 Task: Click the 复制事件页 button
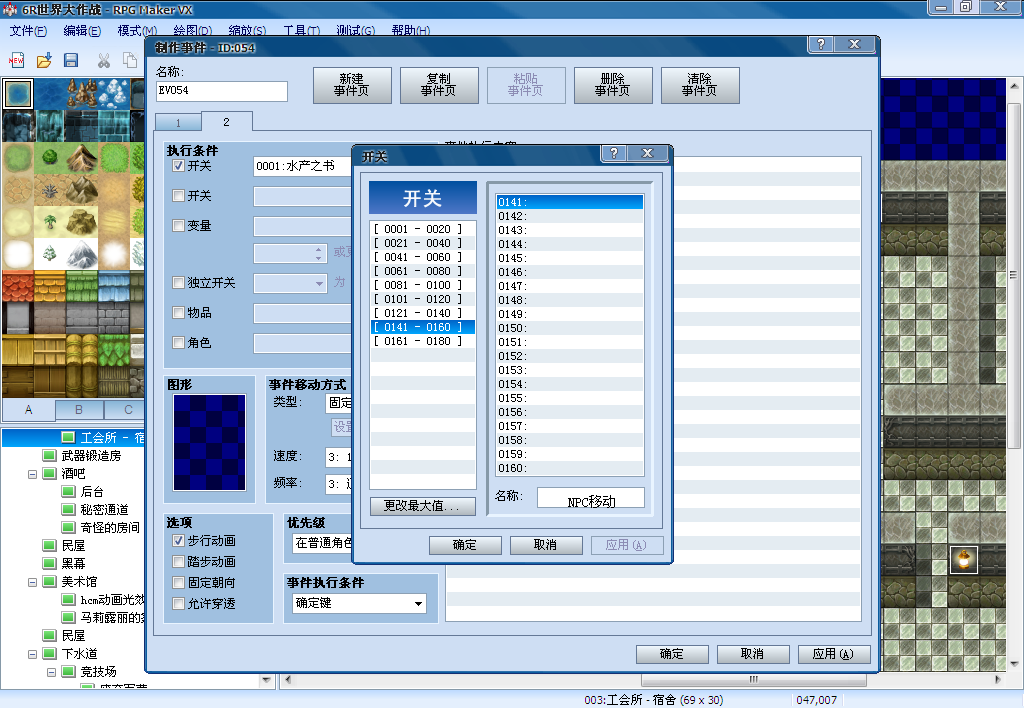pos(439,86)
